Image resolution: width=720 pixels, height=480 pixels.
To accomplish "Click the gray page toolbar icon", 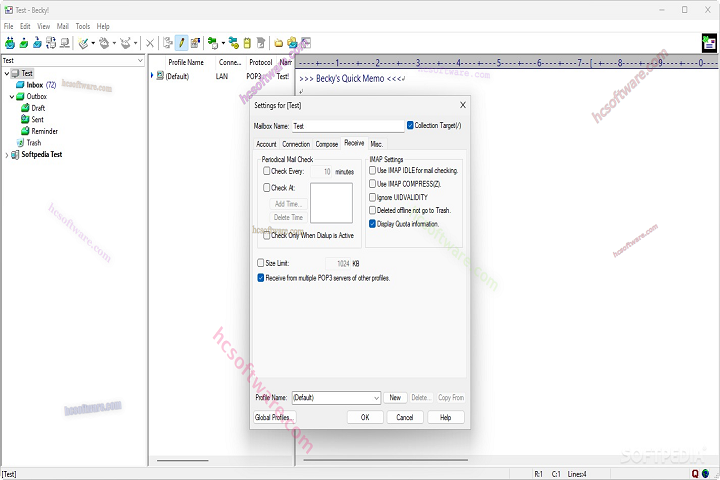I will coord(261,43).
